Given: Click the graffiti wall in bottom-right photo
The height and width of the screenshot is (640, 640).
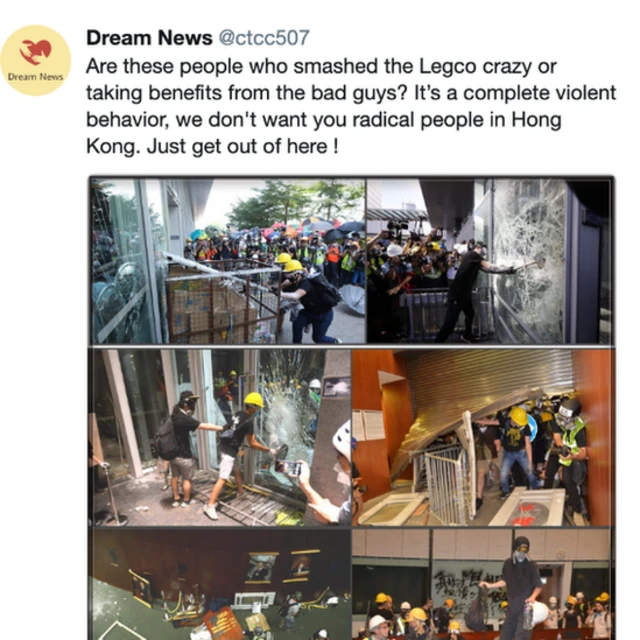Looking at the screenshot, I should [465, 584].
